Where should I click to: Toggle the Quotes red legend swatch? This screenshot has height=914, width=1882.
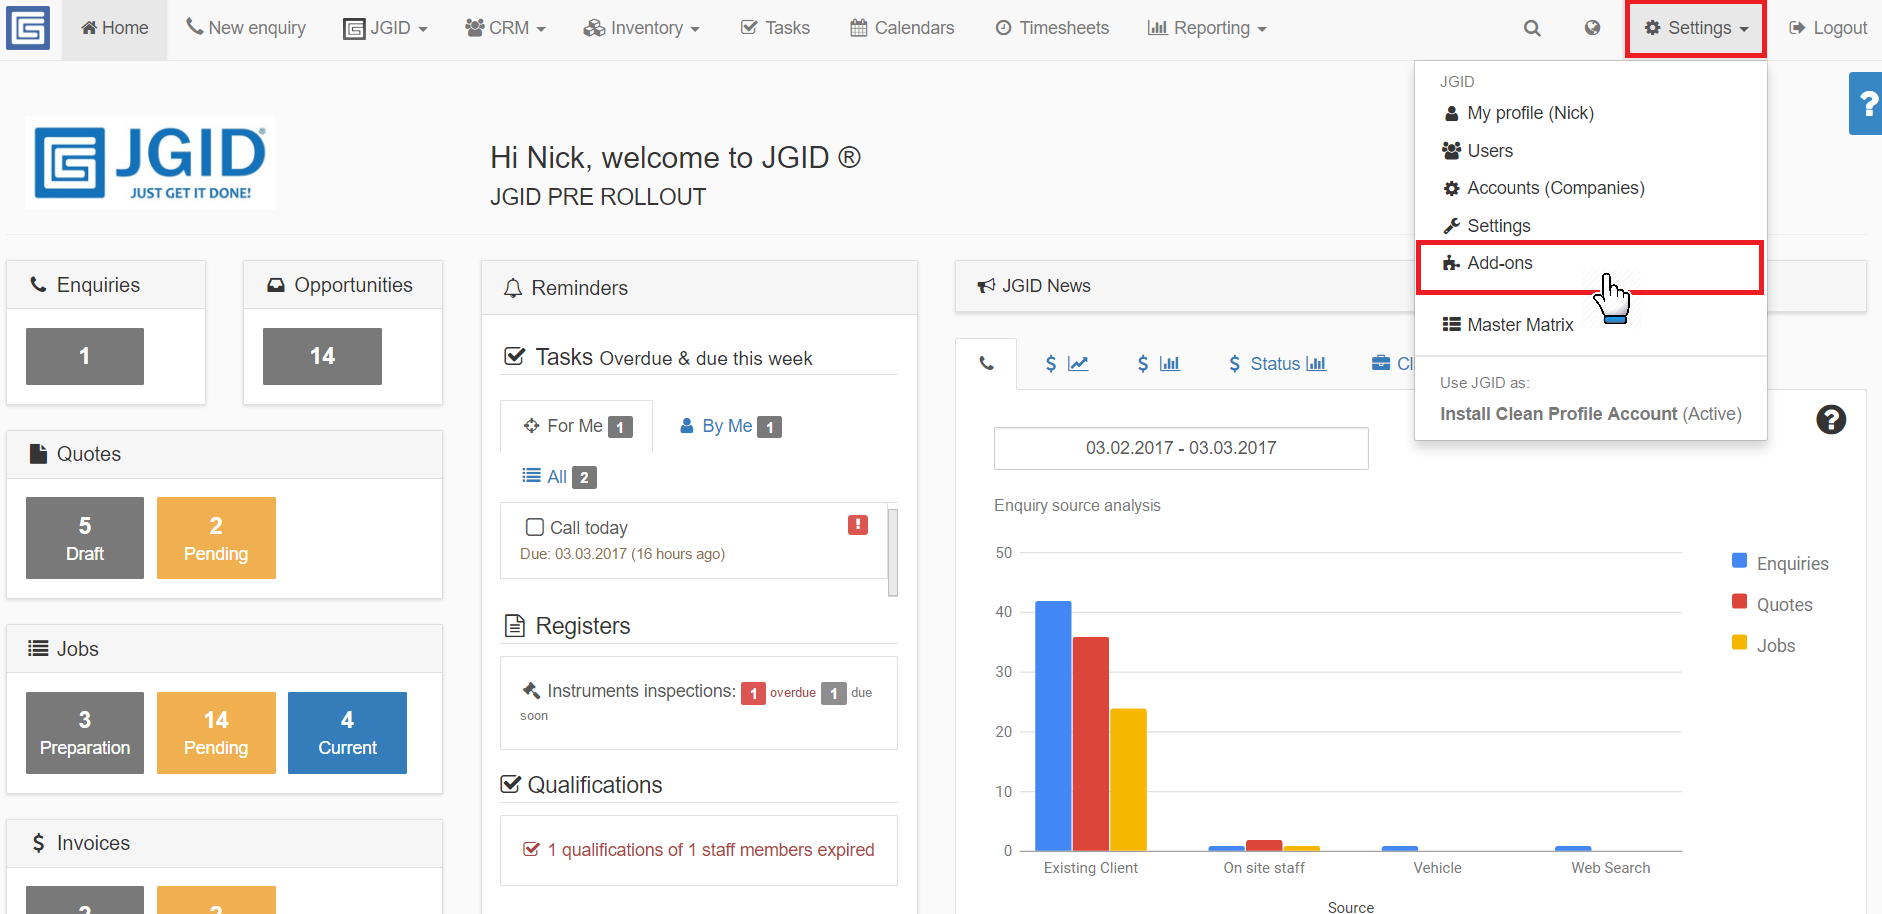(1739, 602)
